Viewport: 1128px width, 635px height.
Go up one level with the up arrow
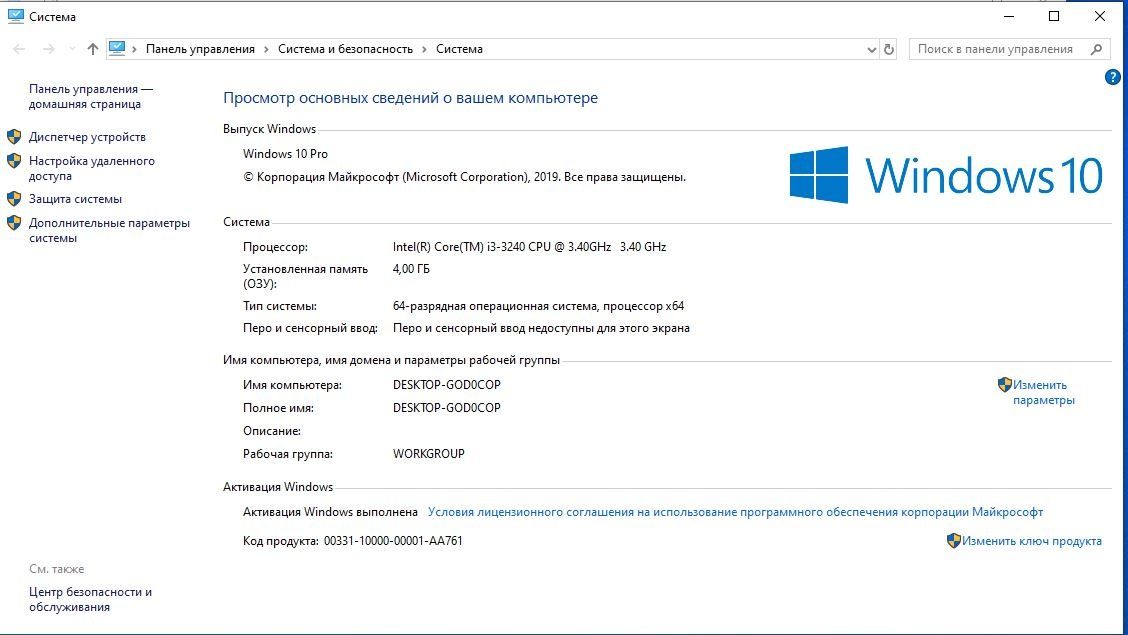click(x=93, y=49)
